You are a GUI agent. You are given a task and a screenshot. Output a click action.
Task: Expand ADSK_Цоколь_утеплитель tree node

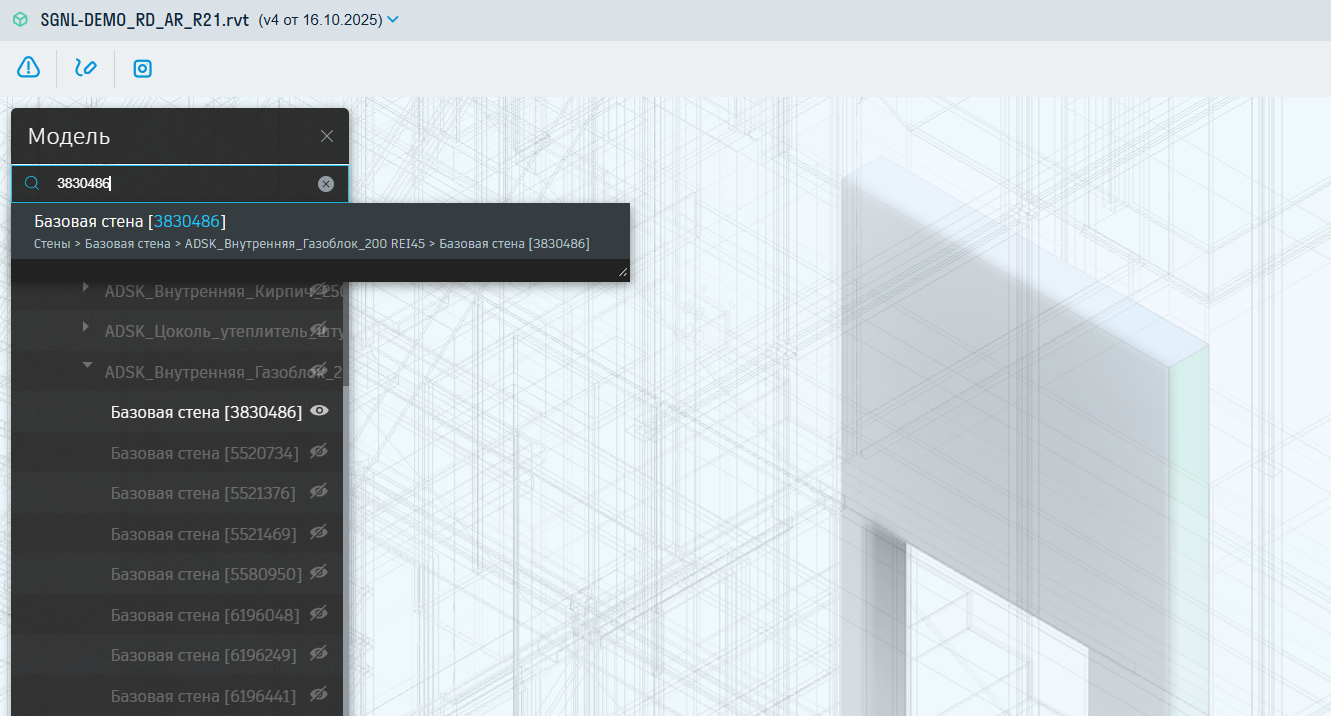[x=86, y=327]
